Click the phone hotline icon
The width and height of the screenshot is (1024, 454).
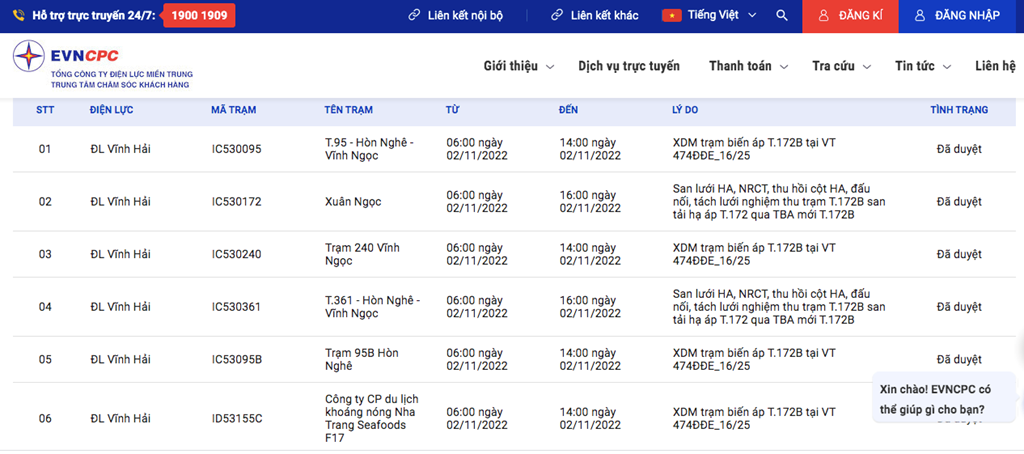pos(19,16)
